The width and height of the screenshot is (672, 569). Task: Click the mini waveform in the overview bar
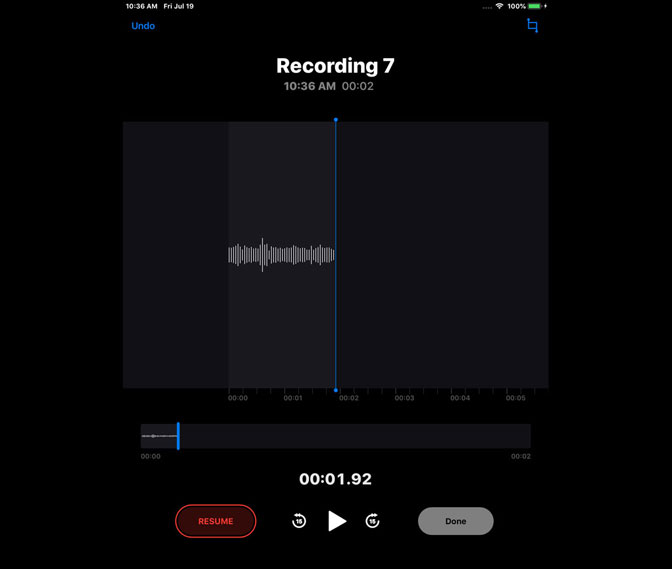(159, 436)
